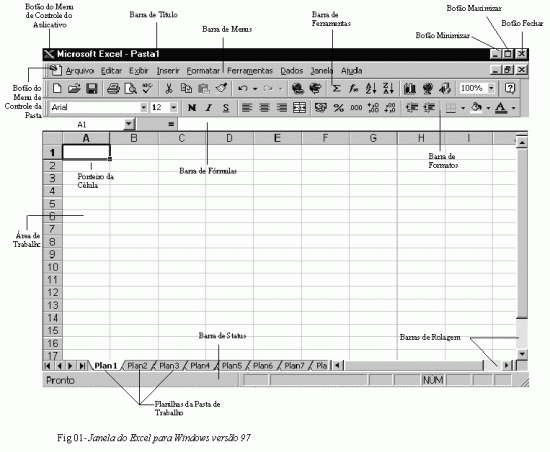Viewport: 550px width, 452px height.
Task: Select row 8 header
Action: tap(53, 242)
